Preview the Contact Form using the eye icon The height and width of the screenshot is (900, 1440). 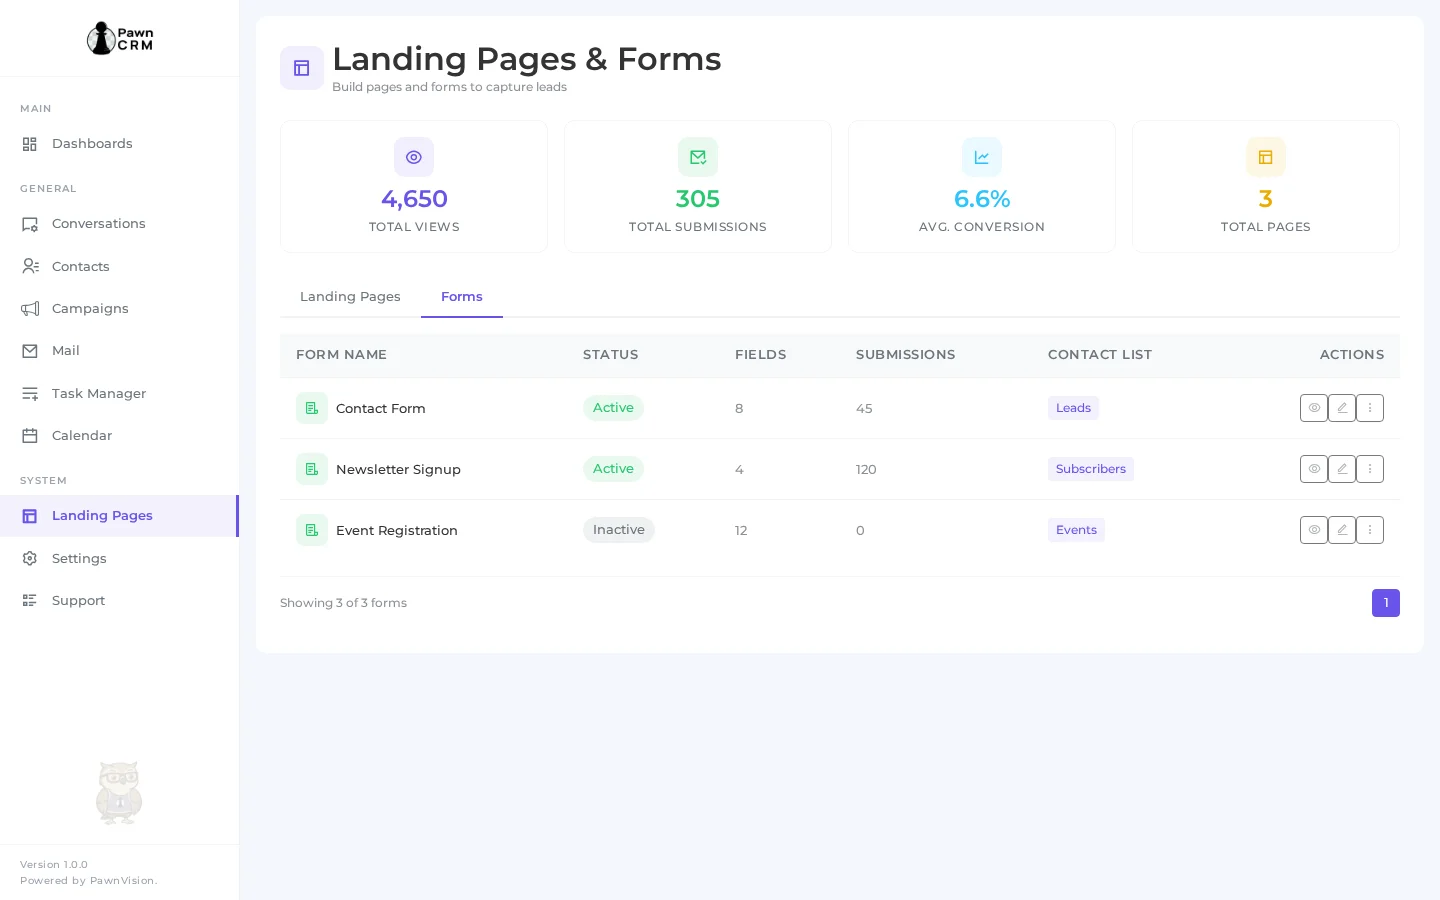coord(1314,408)
